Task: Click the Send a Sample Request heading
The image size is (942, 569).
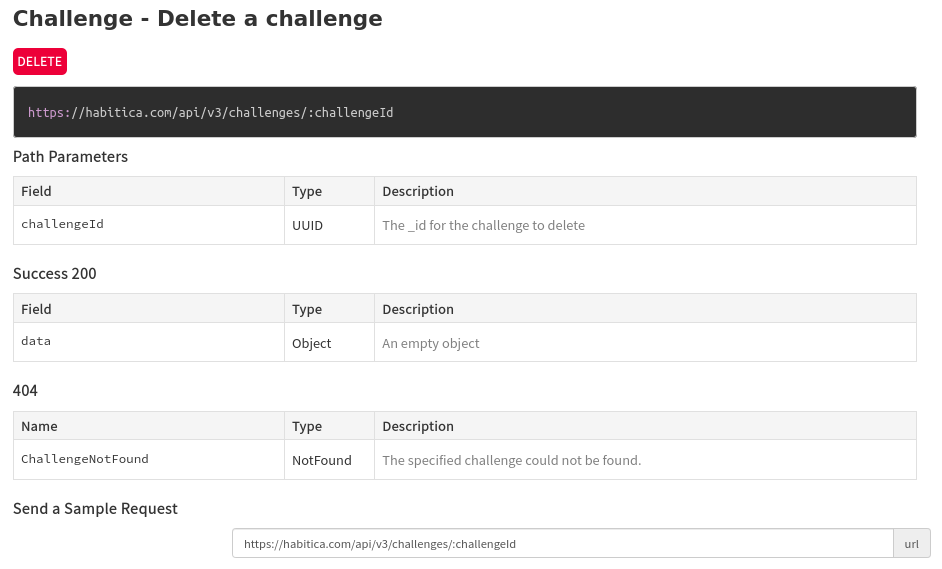Action: (95, 508)
